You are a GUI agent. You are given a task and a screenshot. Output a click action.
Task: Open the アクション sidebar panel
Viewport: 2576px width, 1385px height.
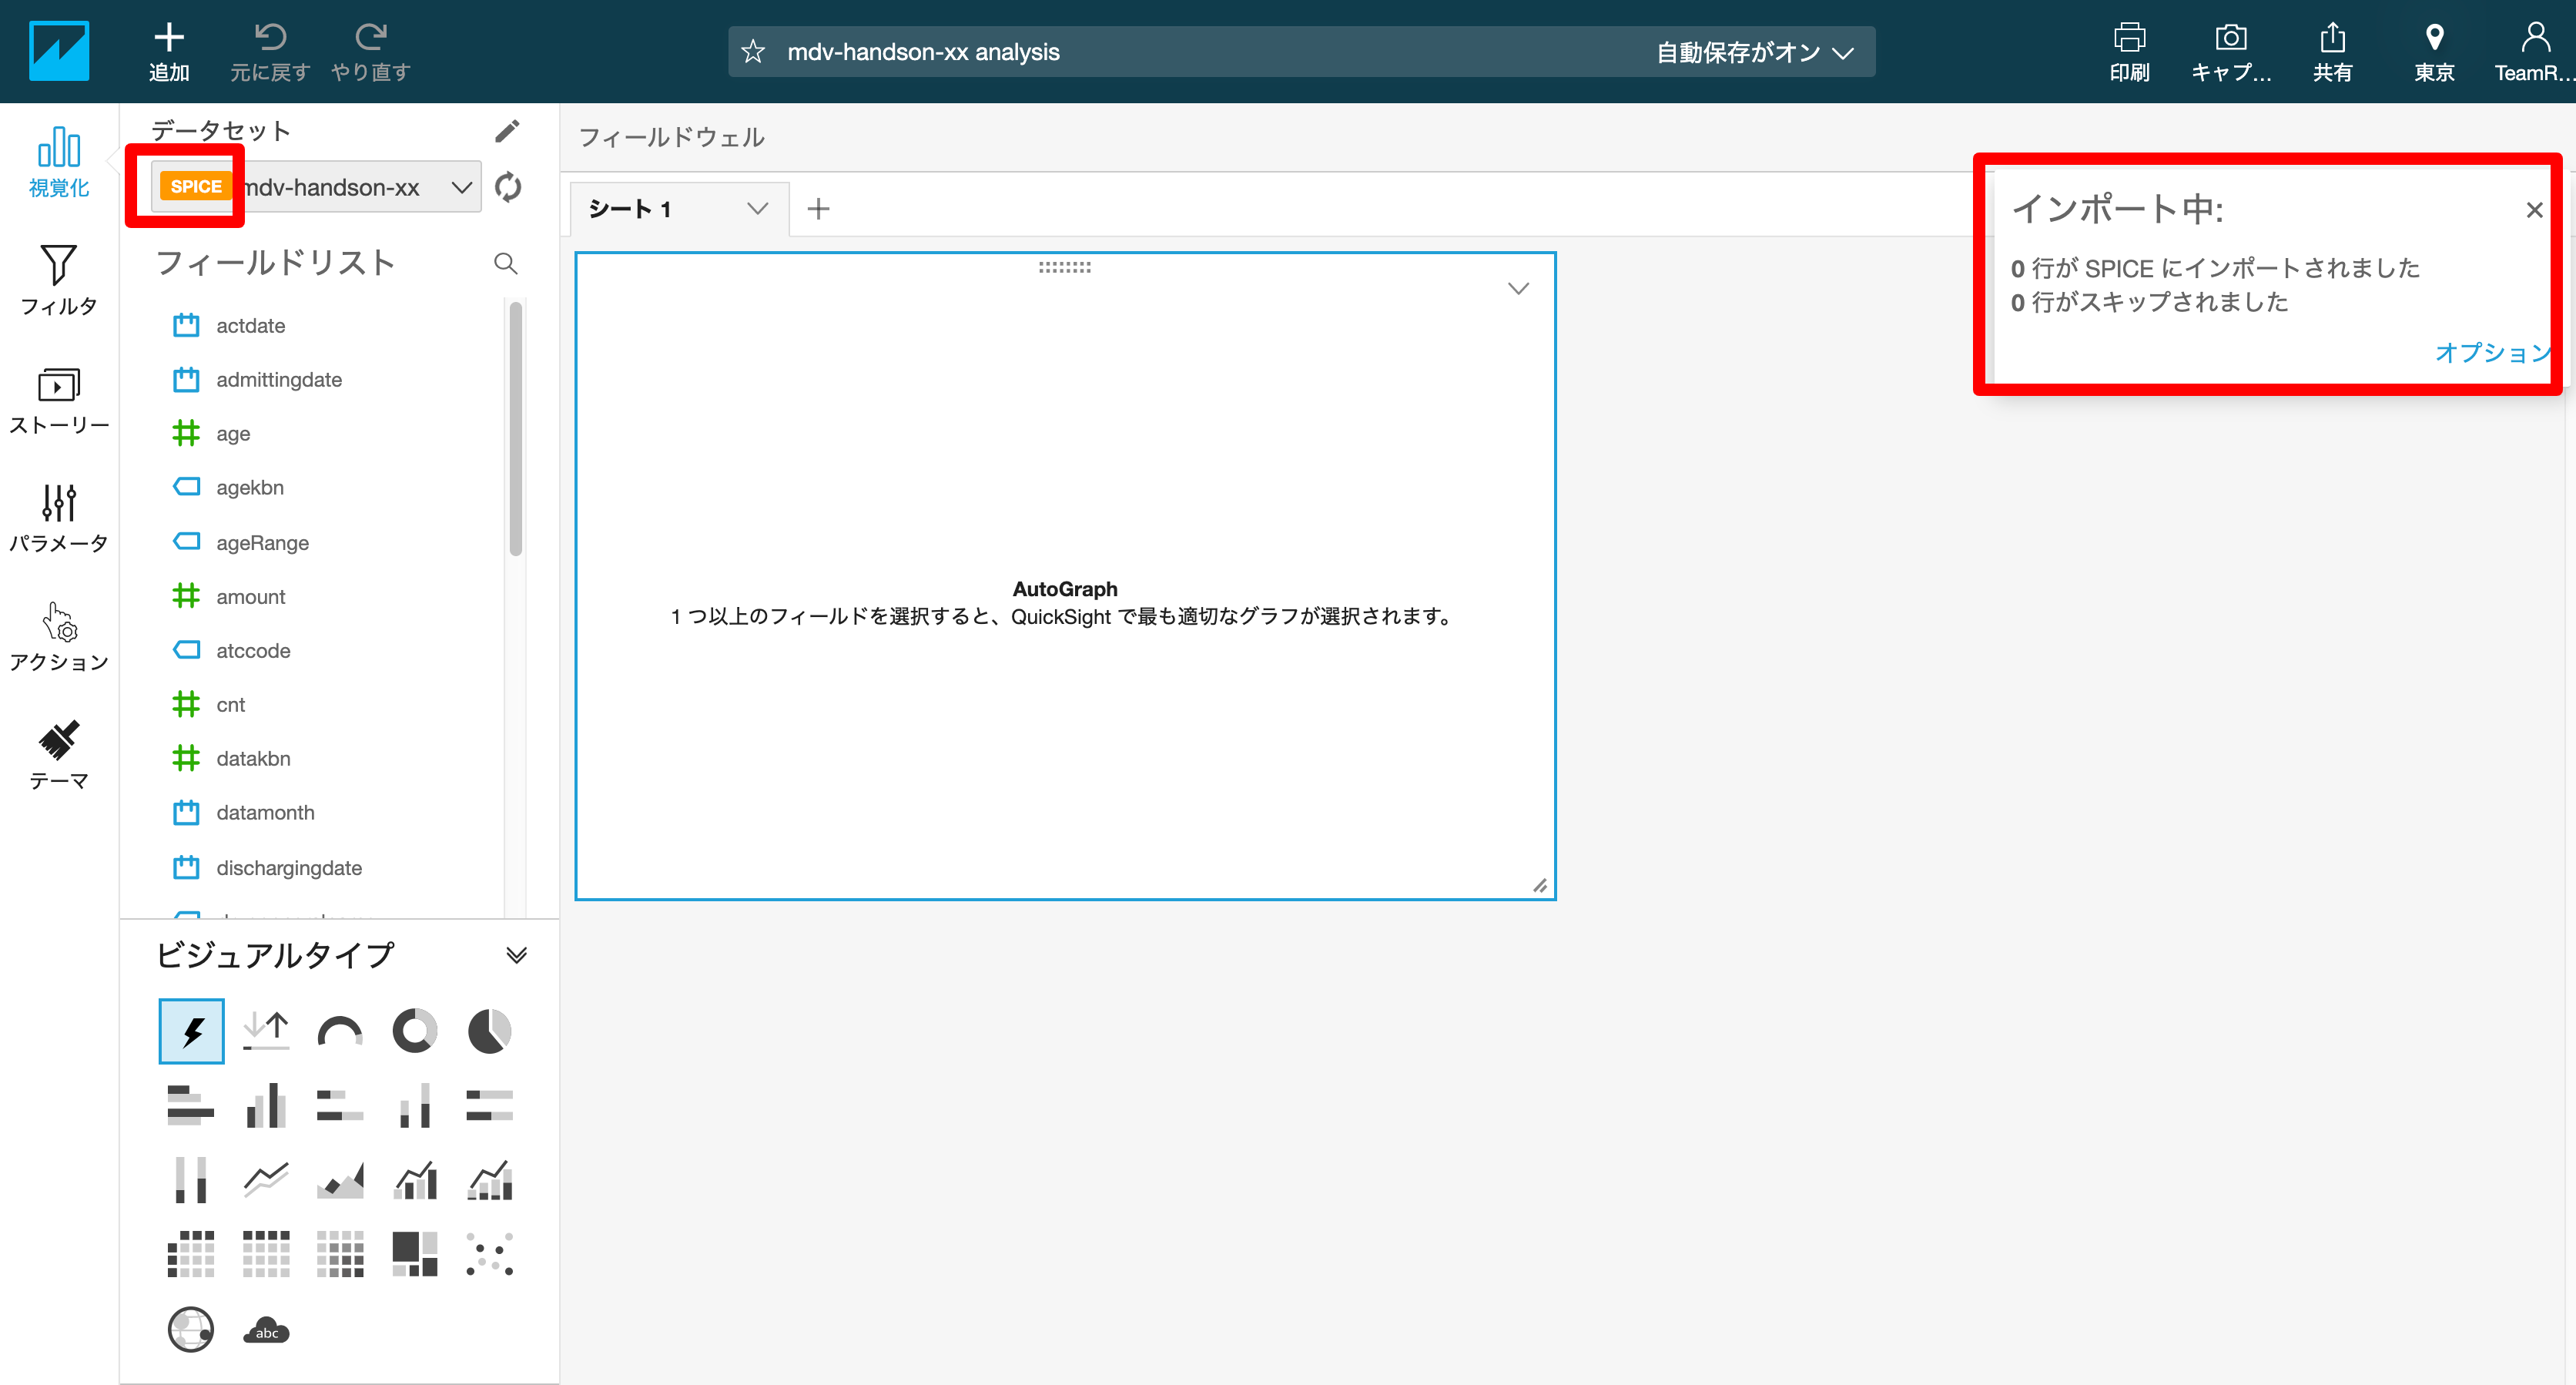click(x=59, y=637)
